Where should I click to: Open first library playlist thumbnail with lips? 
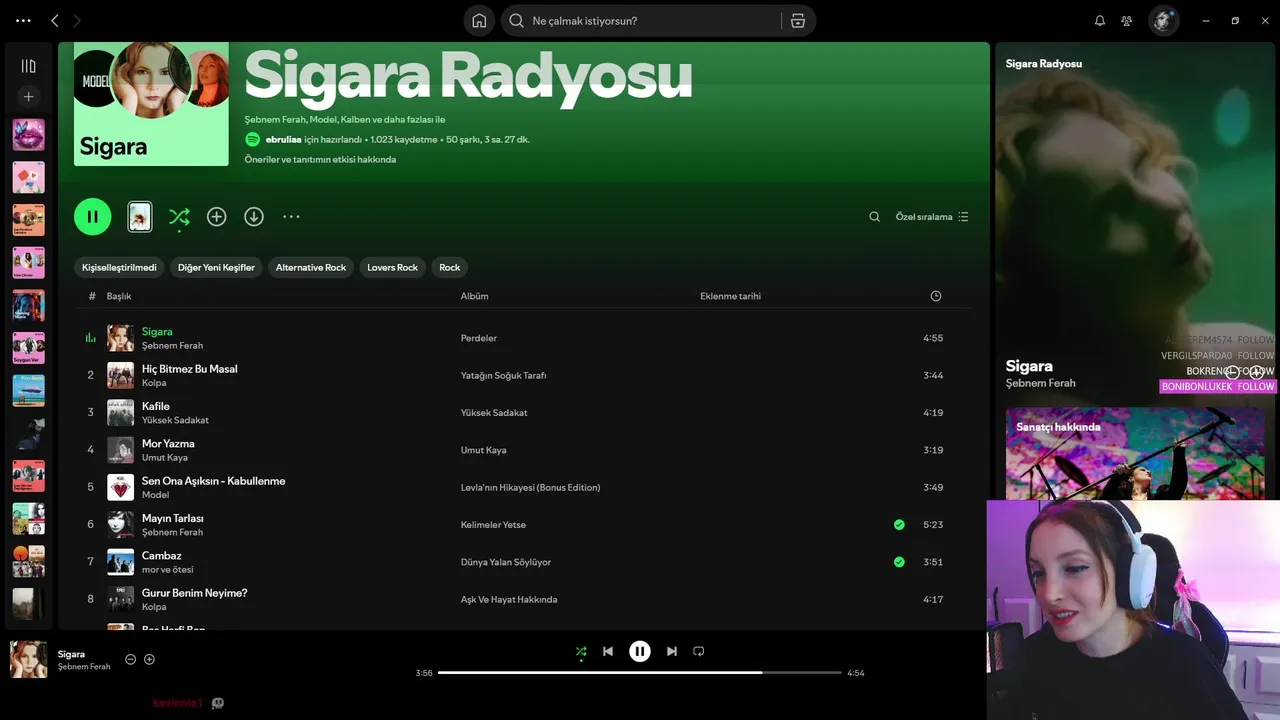(x=28, y=135)
